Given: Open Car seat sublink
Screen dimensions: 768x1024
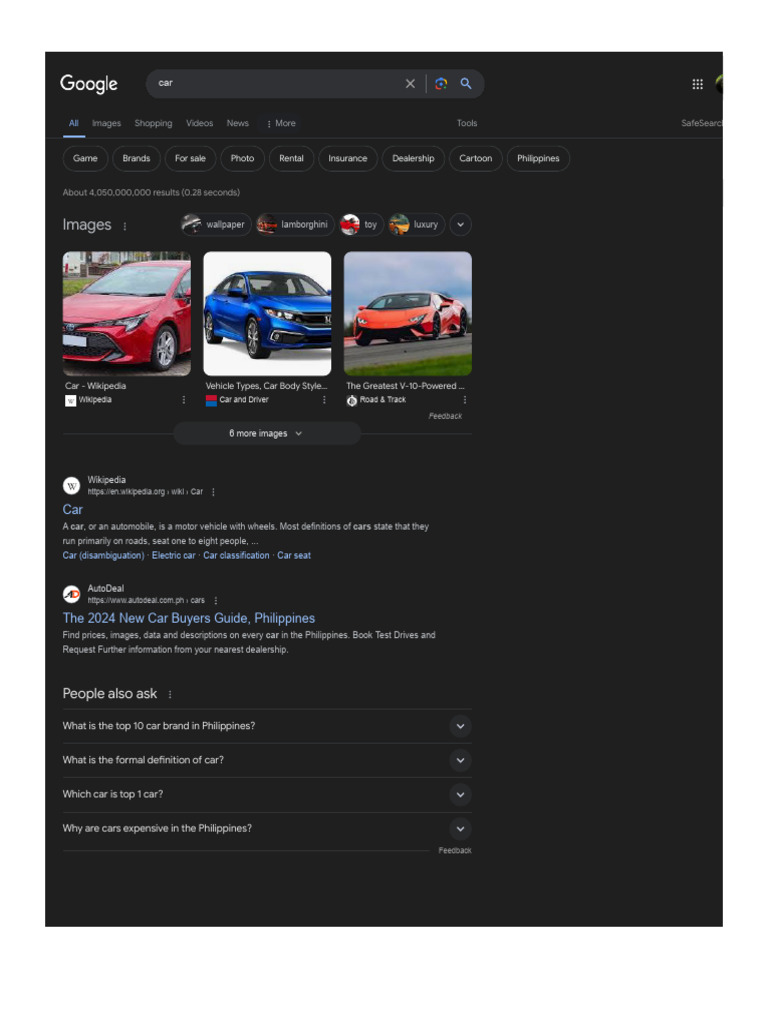Looking at the screenshot, I should pyautogui.click(x=294, y=556).
